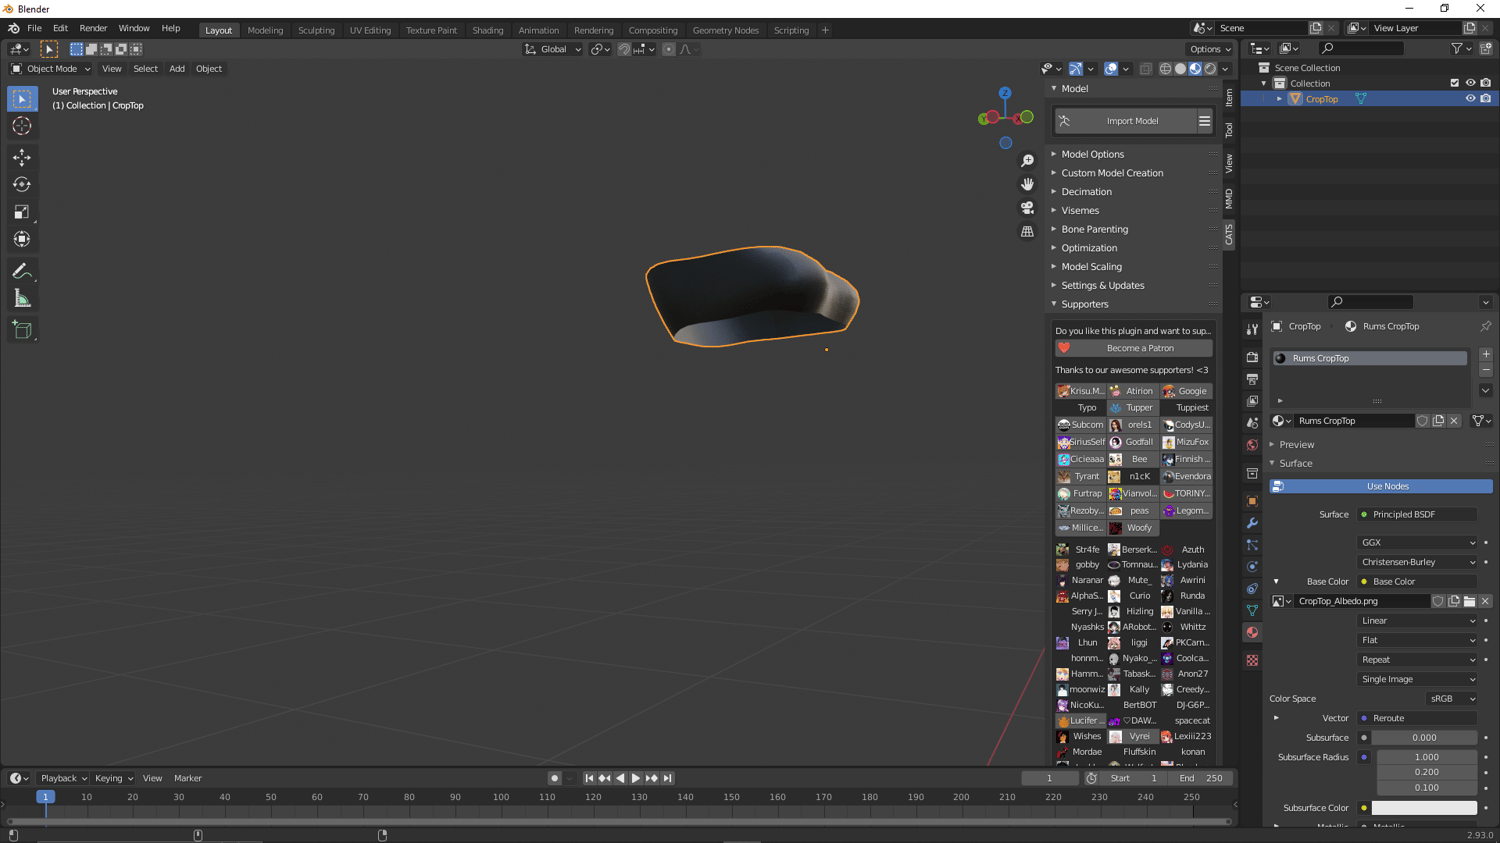
Task: Select the Cursor tool in the toolbar
Action: click(22, 126)
